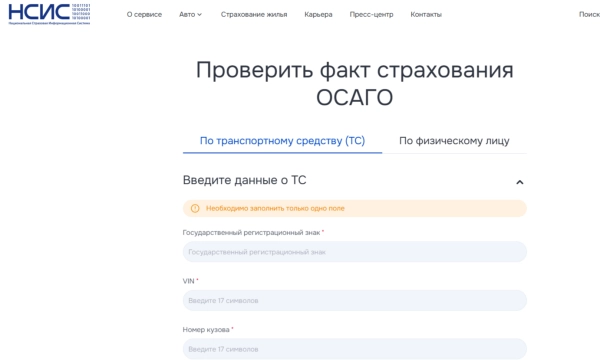Expand the 'Авто' dropdown menu
This screenshot has height=360, width=600.
pyautogui.click(x=190, y=15)
